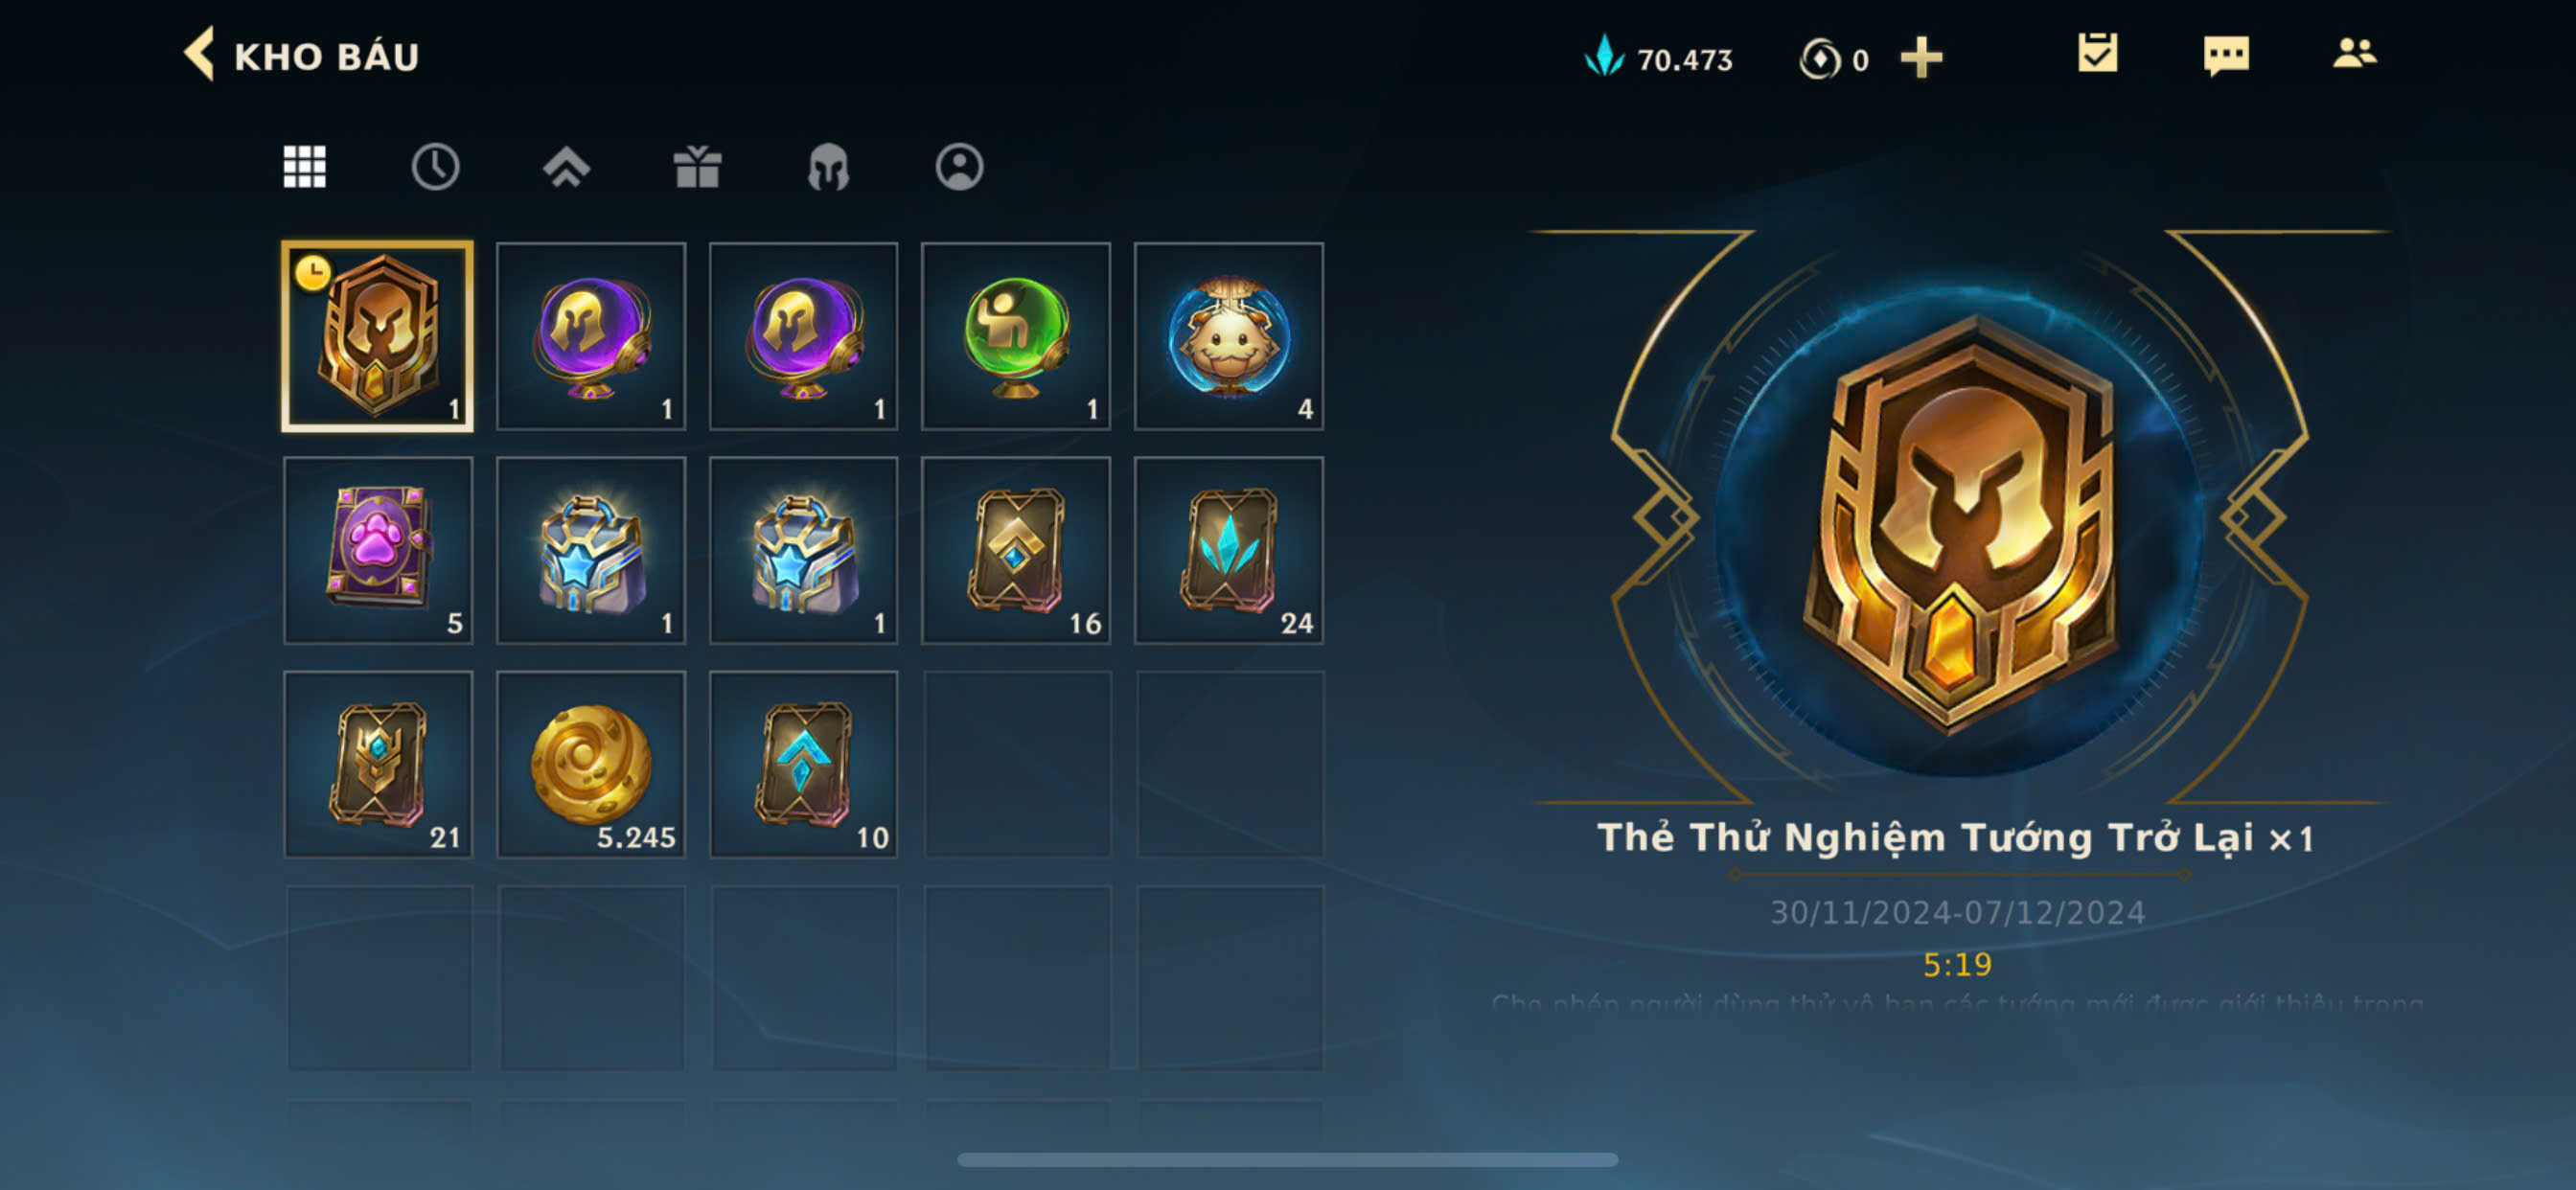The width and height of the screenshot is (2576, 1190).
Task: Switch to the time-limited clock filter tab
Action: point(435,167)
